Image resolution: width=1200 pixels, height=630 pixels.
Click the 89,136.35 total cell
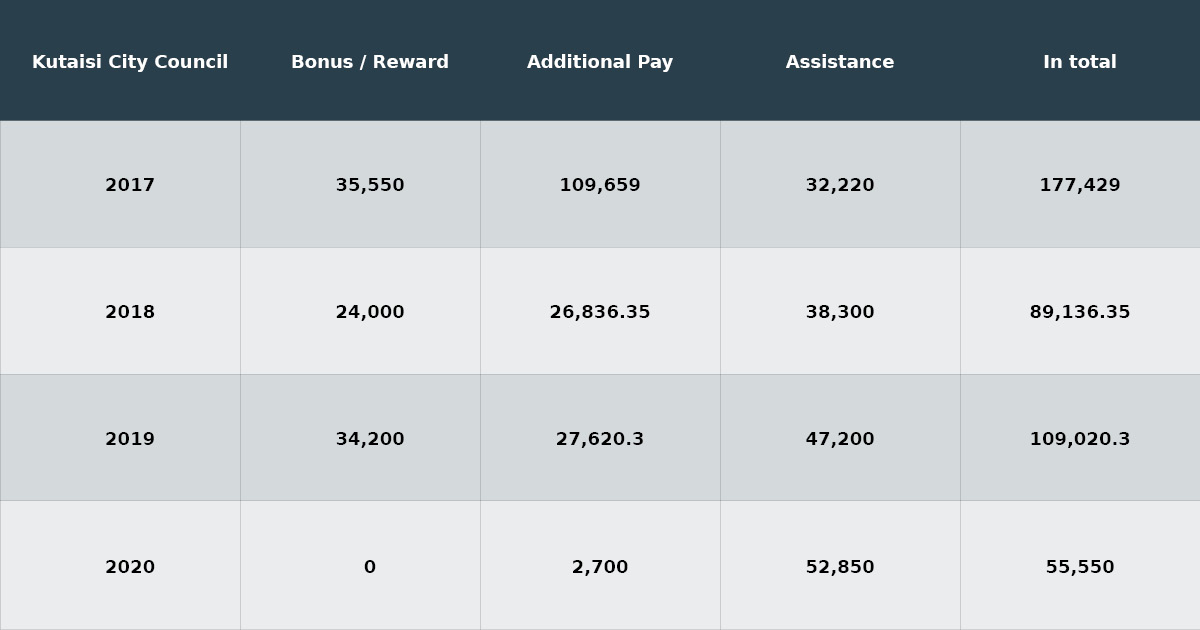pyautogui.click(x=1080, y=312)
